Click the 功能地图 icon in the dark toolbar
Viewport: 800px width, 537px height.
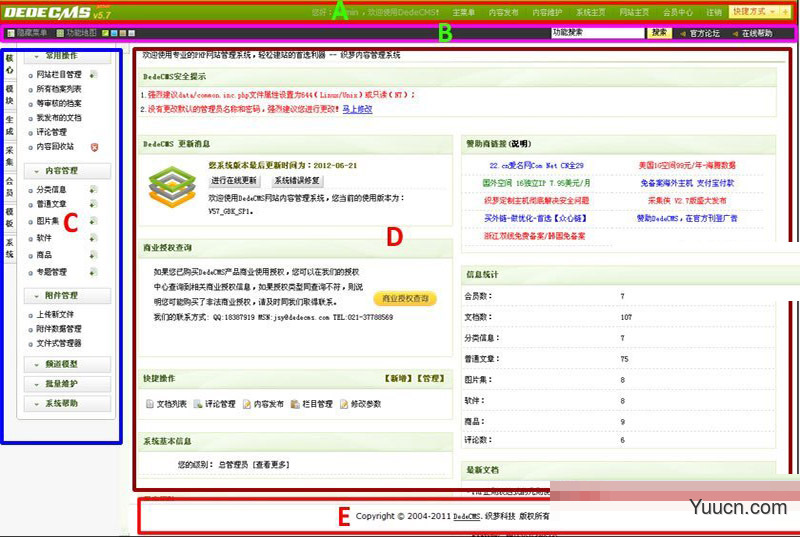pos(60,33)
